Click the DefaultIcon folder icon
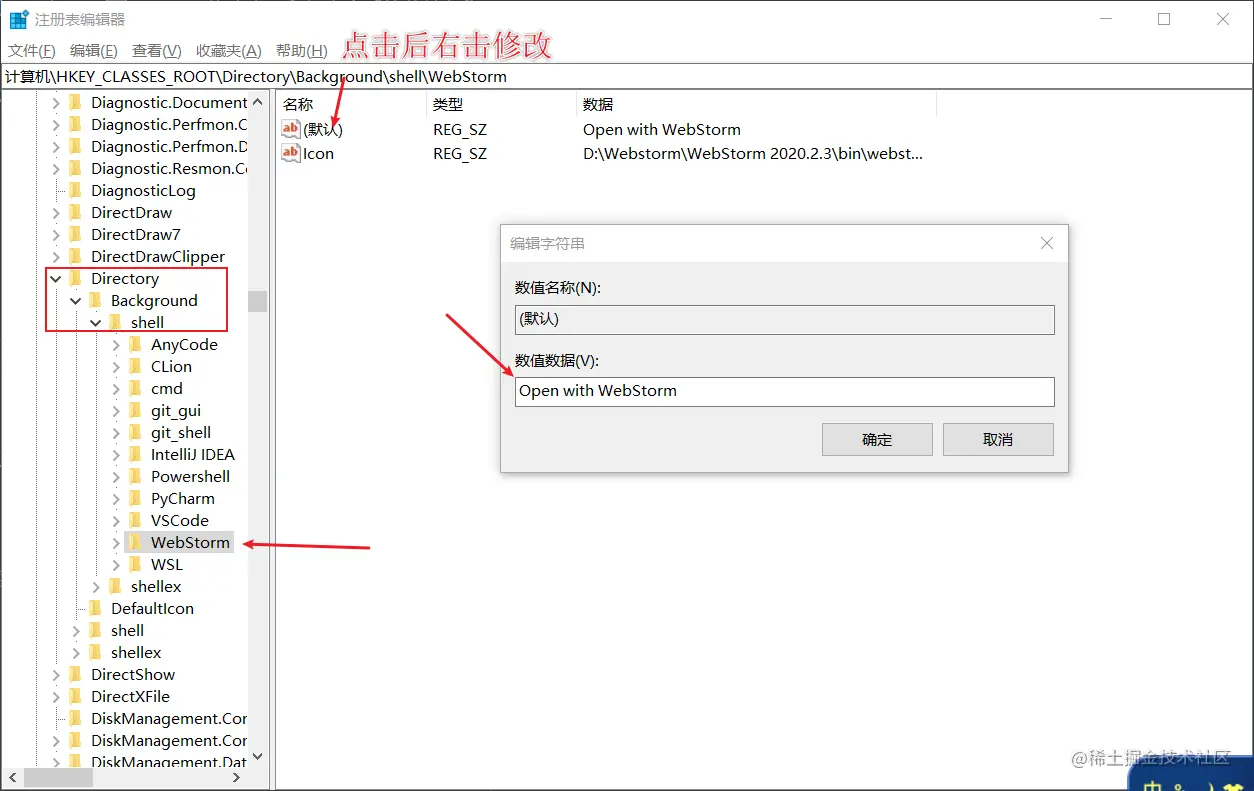1254x791 pixels. point(96,608)
